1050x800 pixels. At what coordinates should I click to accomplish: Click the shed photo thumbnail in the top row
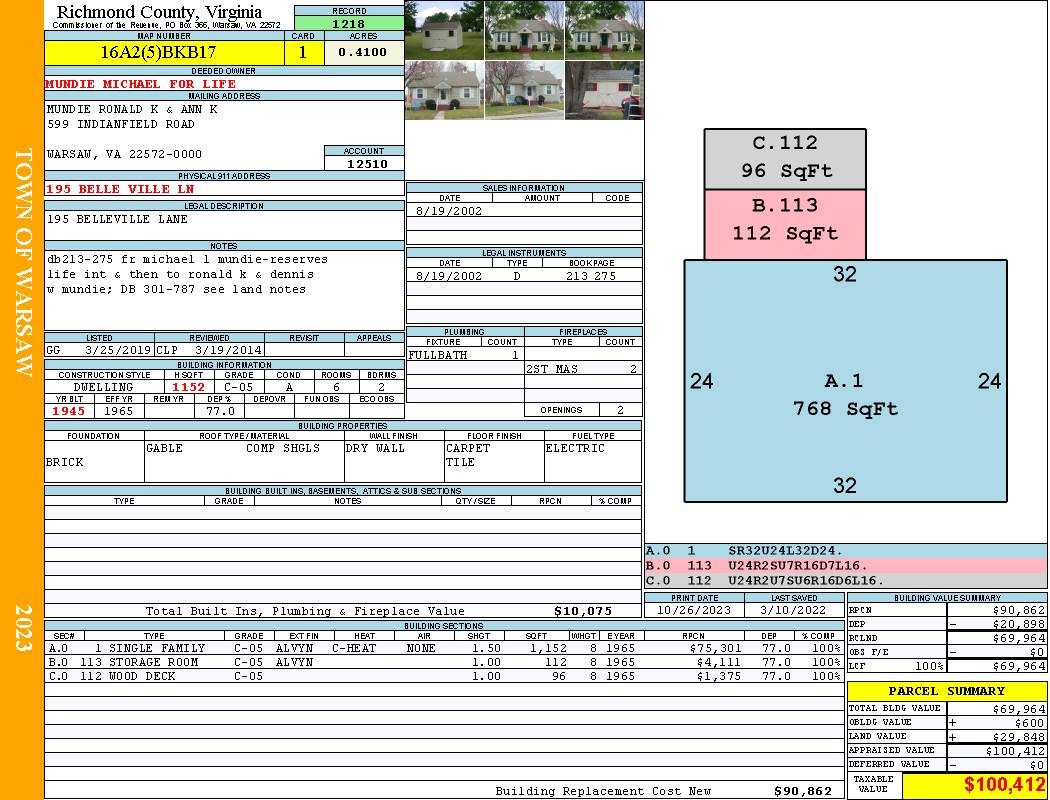(x=444, y=30)
